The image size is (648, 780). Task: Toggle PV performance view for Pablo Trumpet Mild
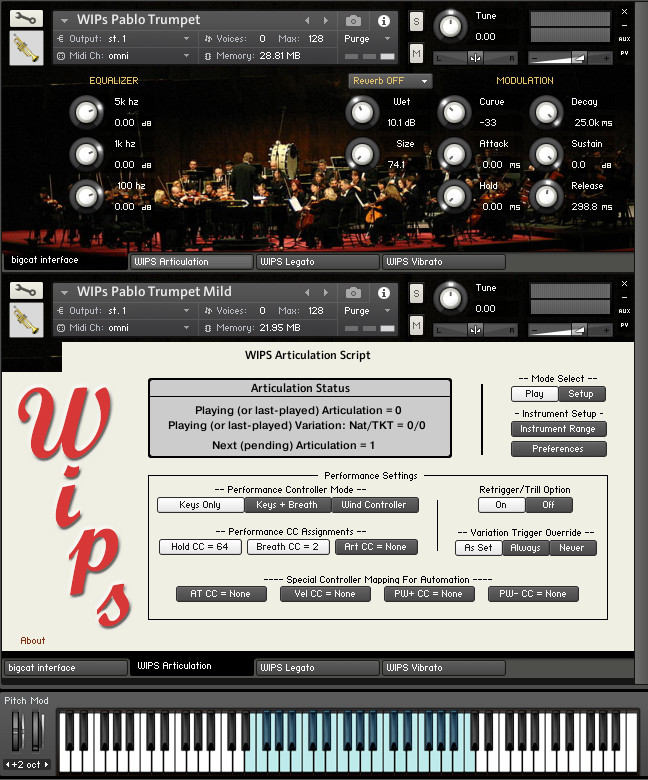tap(624, 325)
